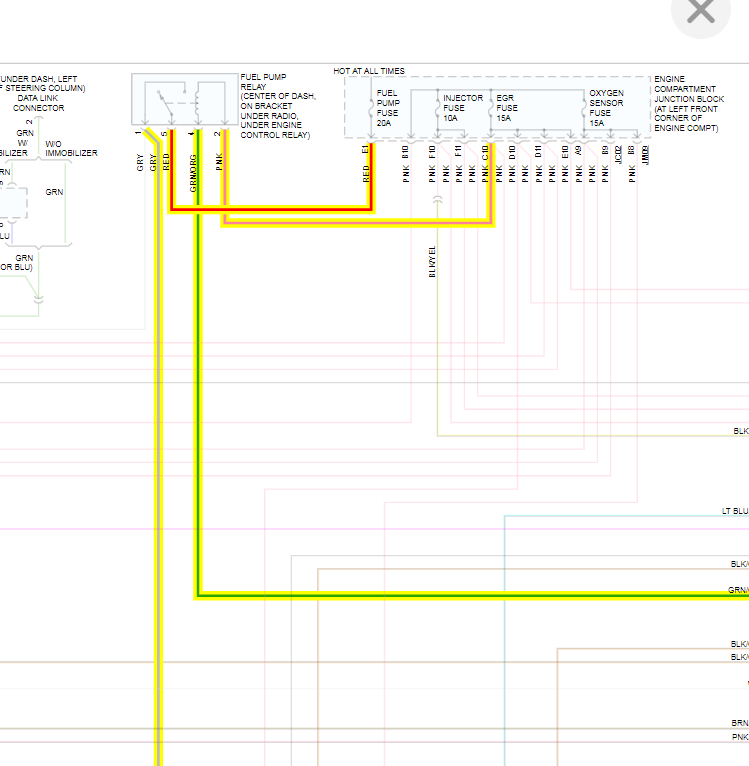Click the BLK/YEL wire label
The height and width of the screenshot is (766, 749).
tap(433, 262)
